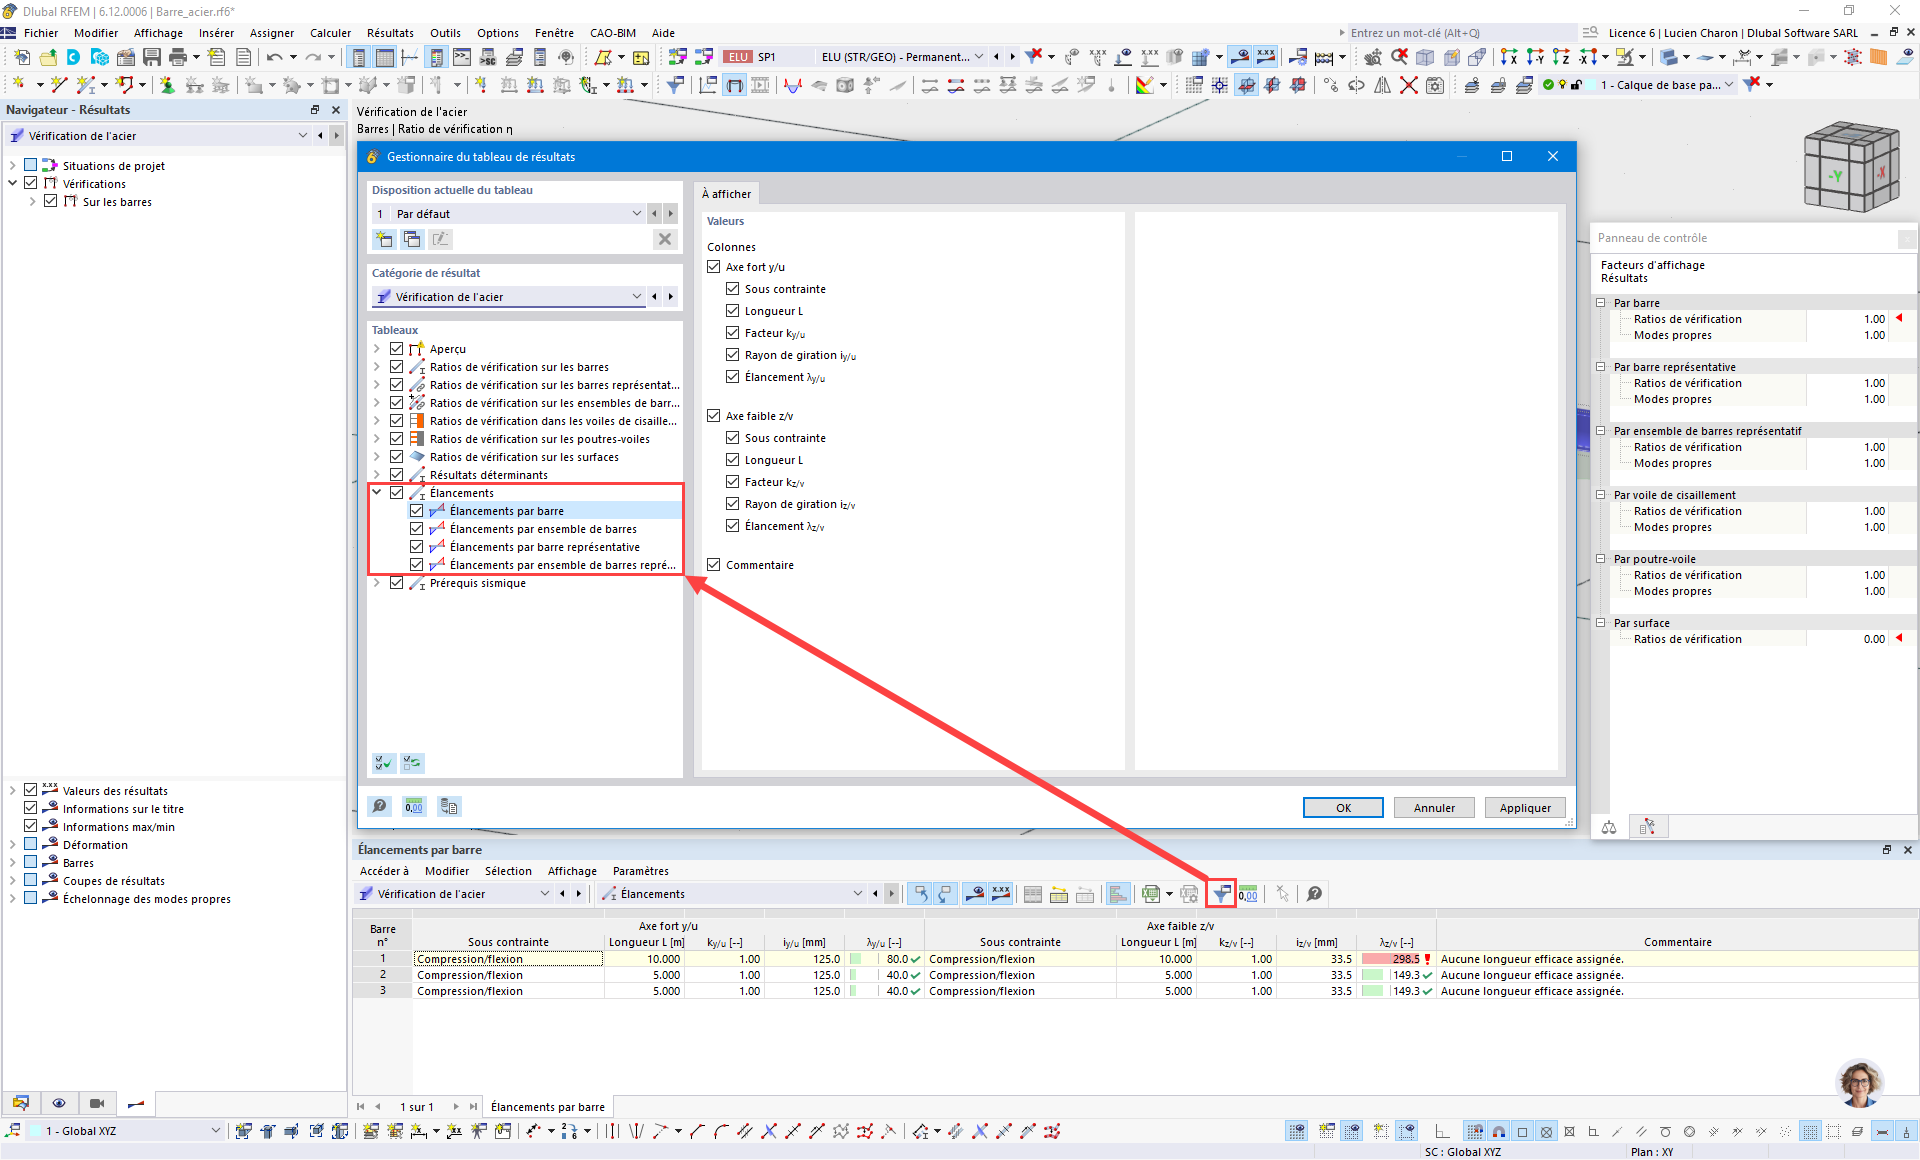Click the Appliquer button
1920x1160 pixels.
click(x=1525, y=808)
